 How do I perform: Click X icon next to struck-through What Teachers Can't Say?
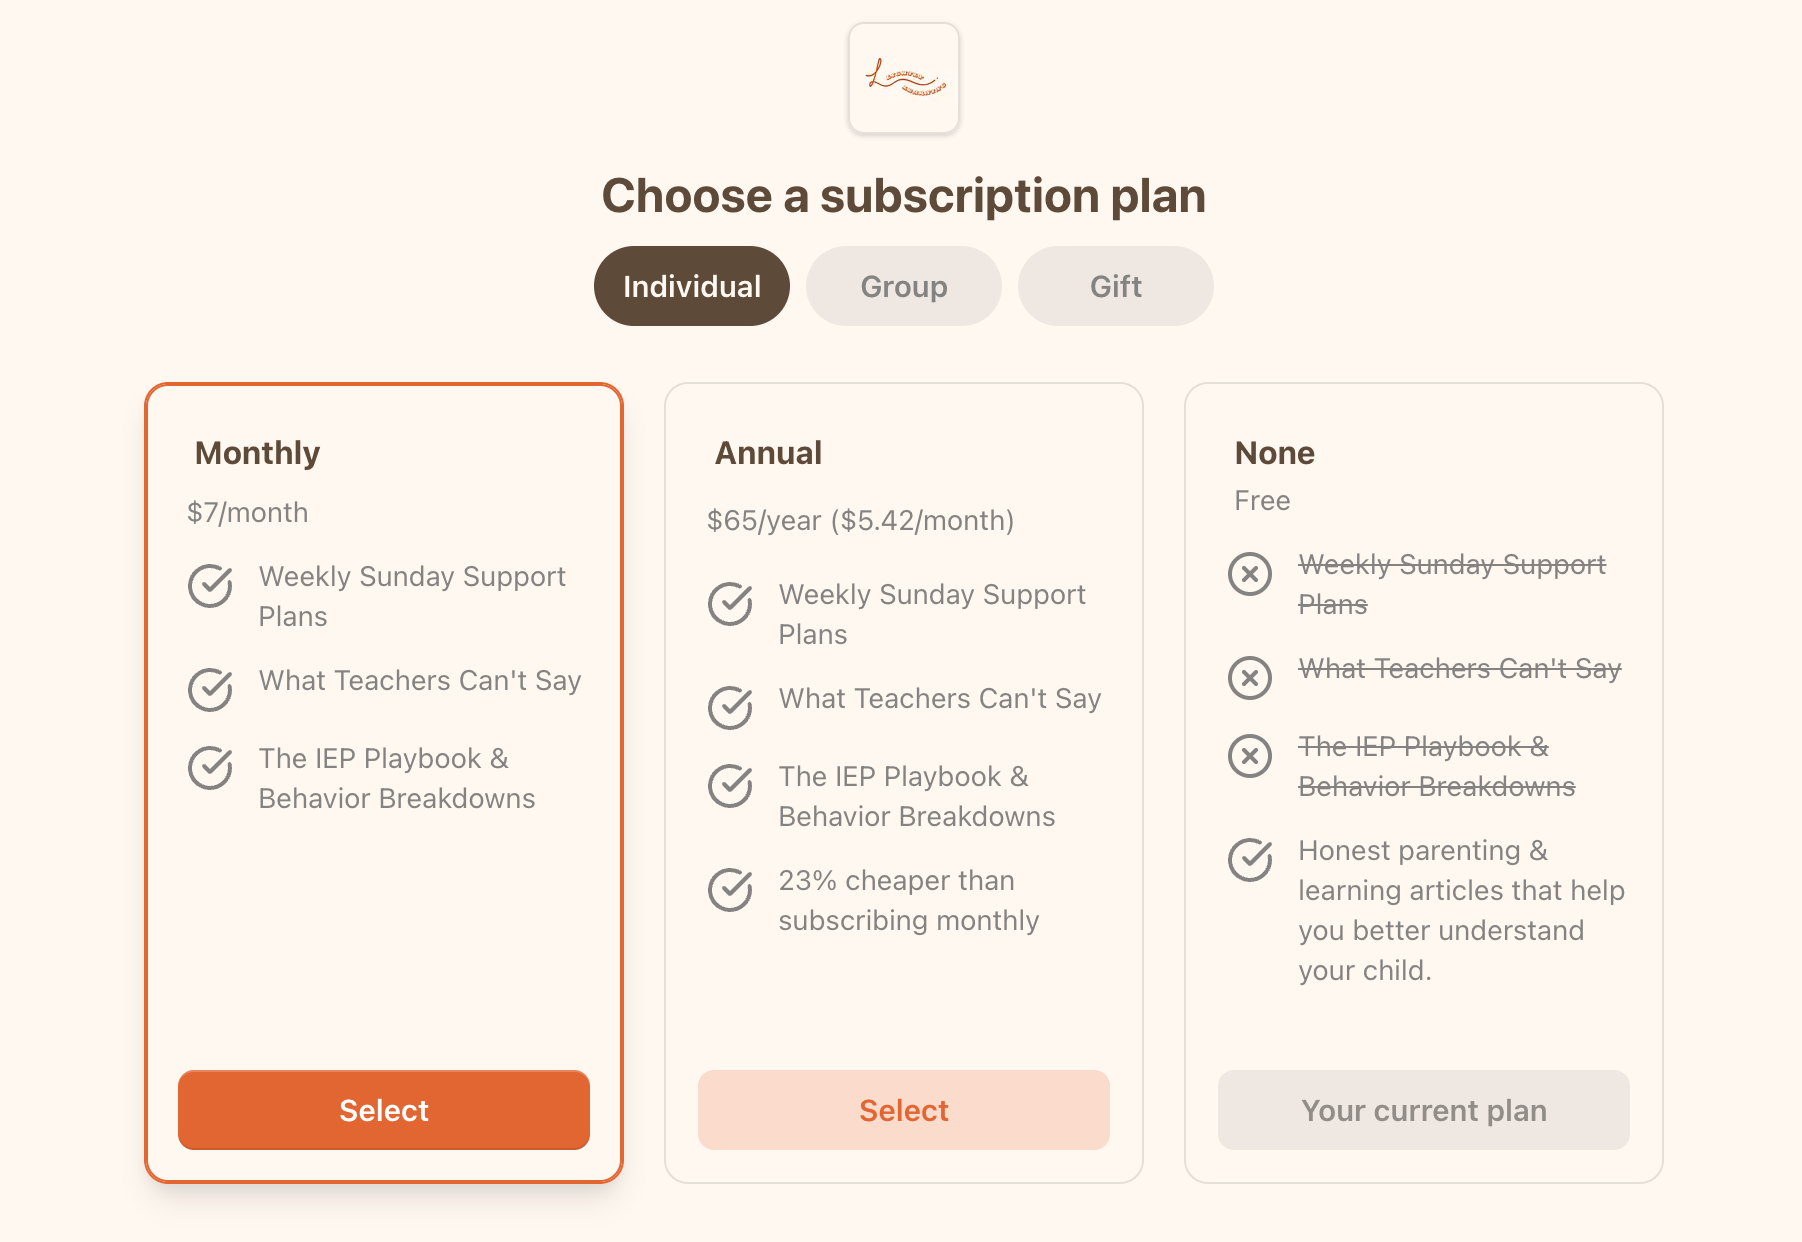click(1250, 678)
